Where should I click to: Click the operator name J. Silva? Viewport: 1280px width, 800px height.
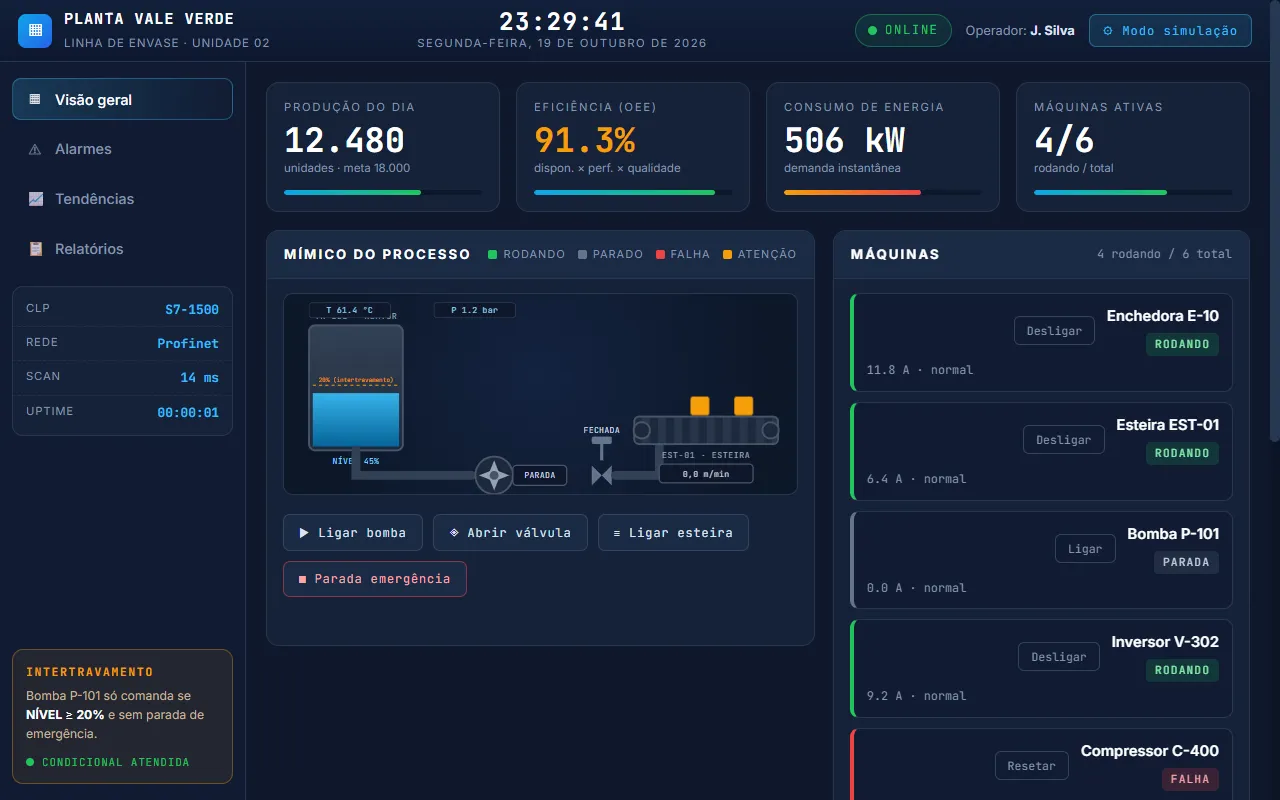(1052, 31)
